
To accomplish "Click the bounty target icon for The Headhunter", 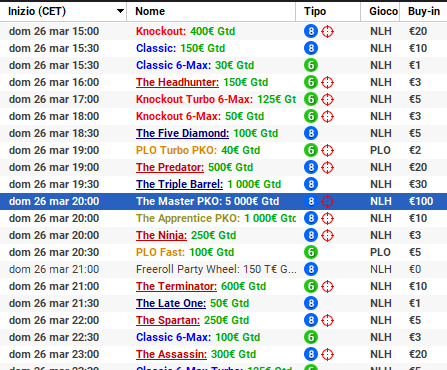I will [x=327, y=82].
